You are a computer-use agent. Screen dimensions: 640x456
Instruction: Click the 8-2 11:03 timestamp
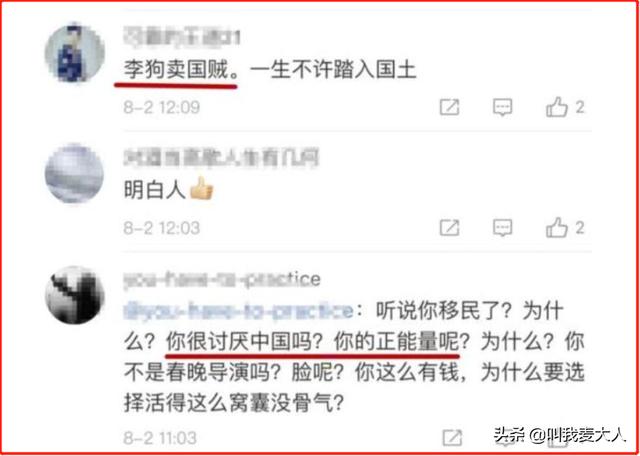tap(160, 438)
